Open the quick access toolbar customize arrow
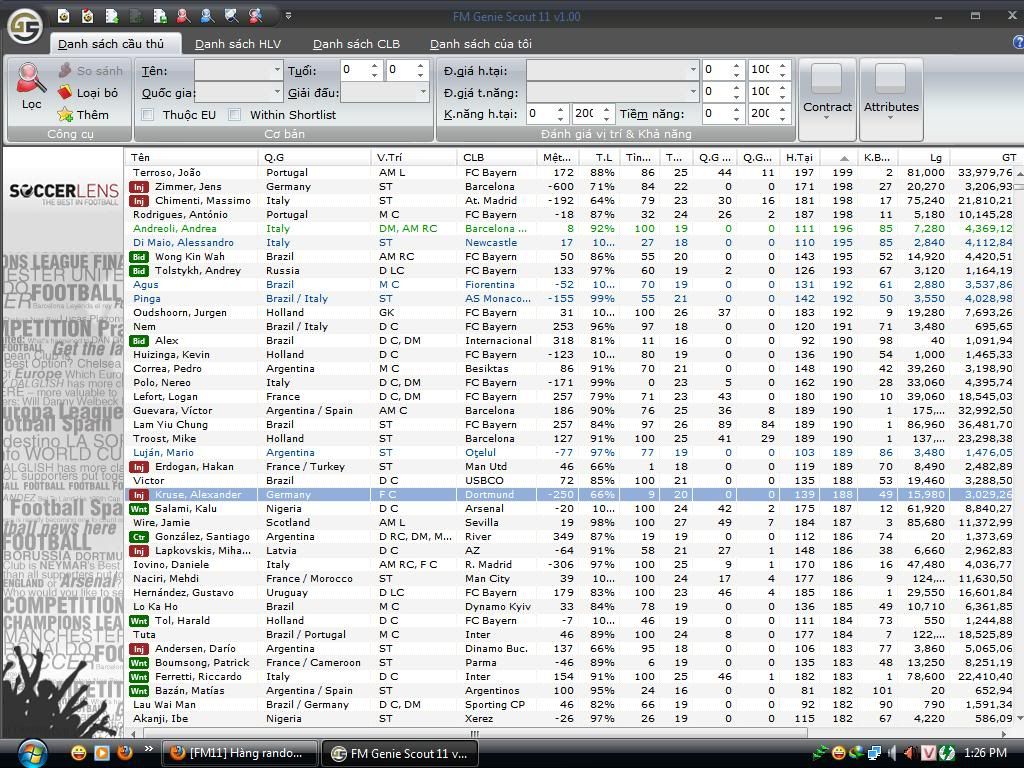This screenshot has height=768, width=1024. click(x=288, y=16)
